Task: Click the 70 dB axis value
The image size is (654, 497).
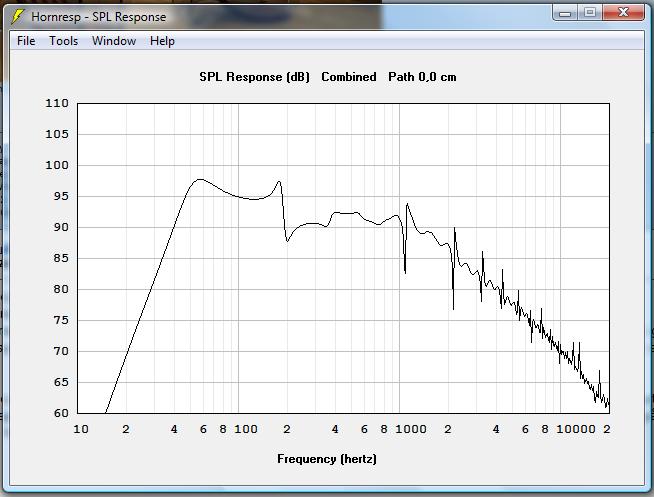Action: click(61, 351)
